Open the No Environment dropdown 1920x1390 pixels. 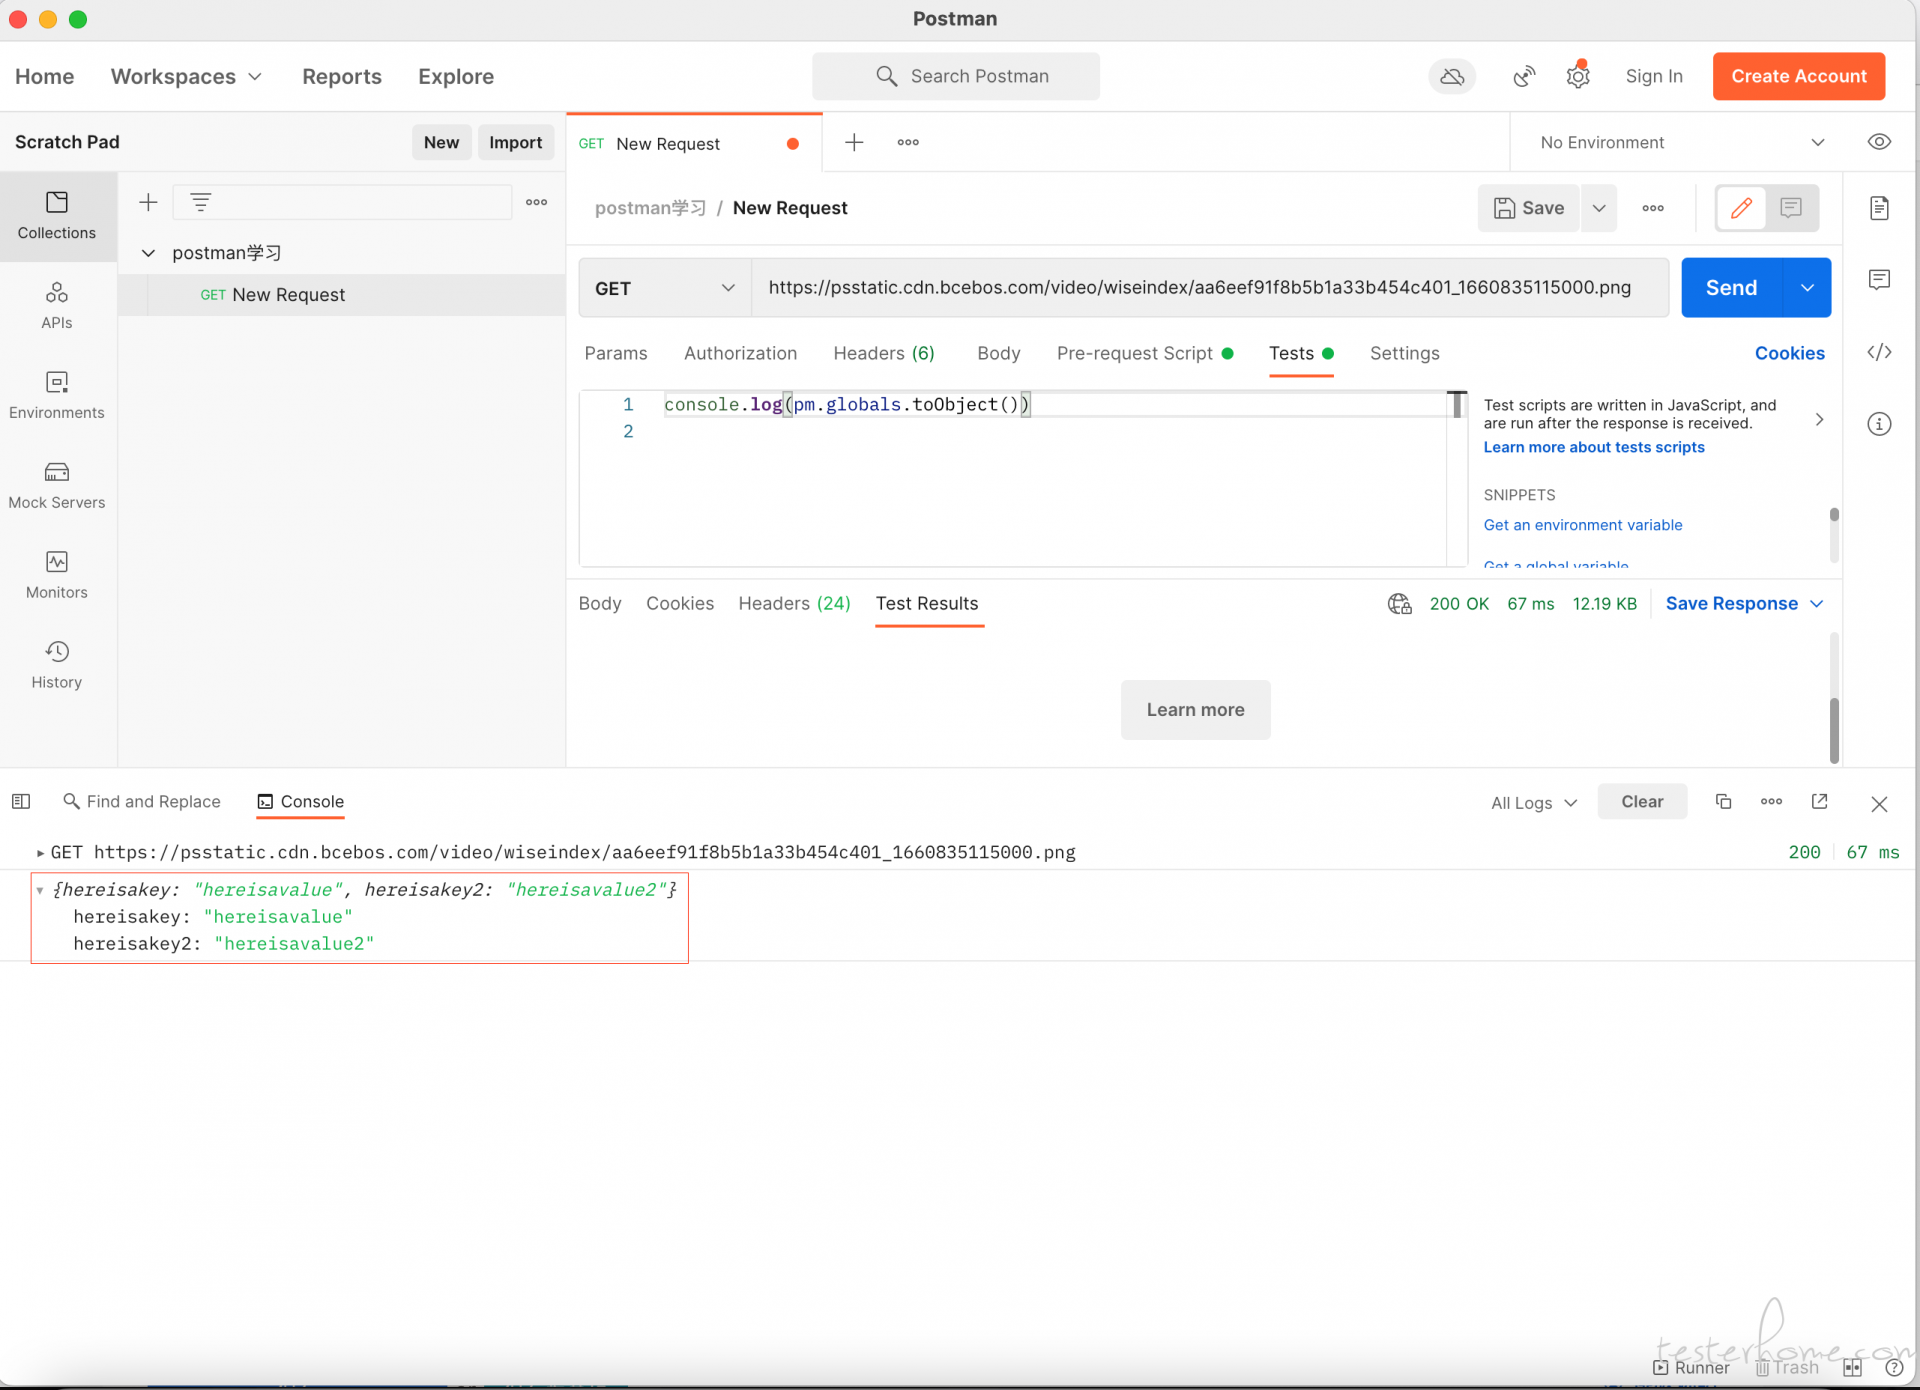click(x=1682, y=142)
